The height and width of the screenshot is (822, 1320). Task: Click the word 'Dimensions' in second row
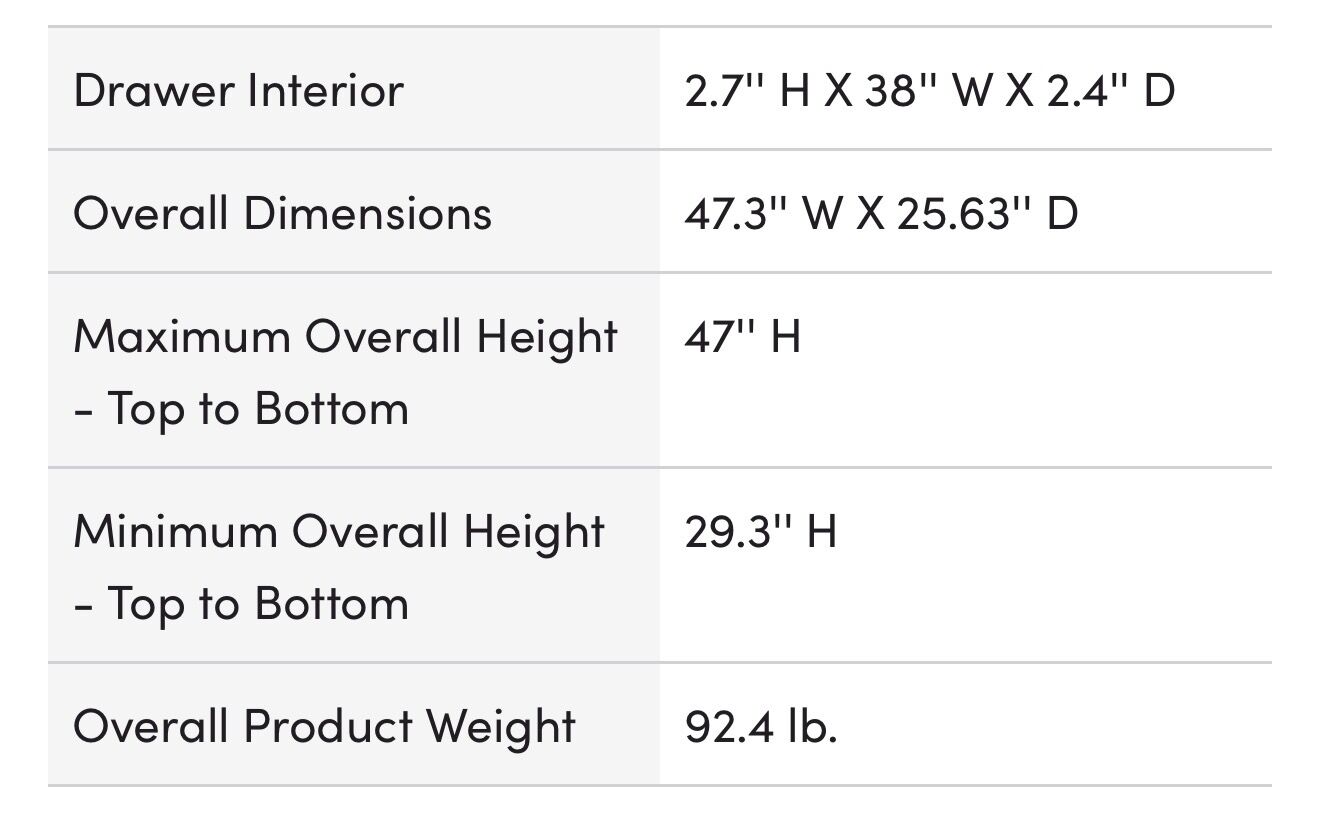(x=368, y=213)
